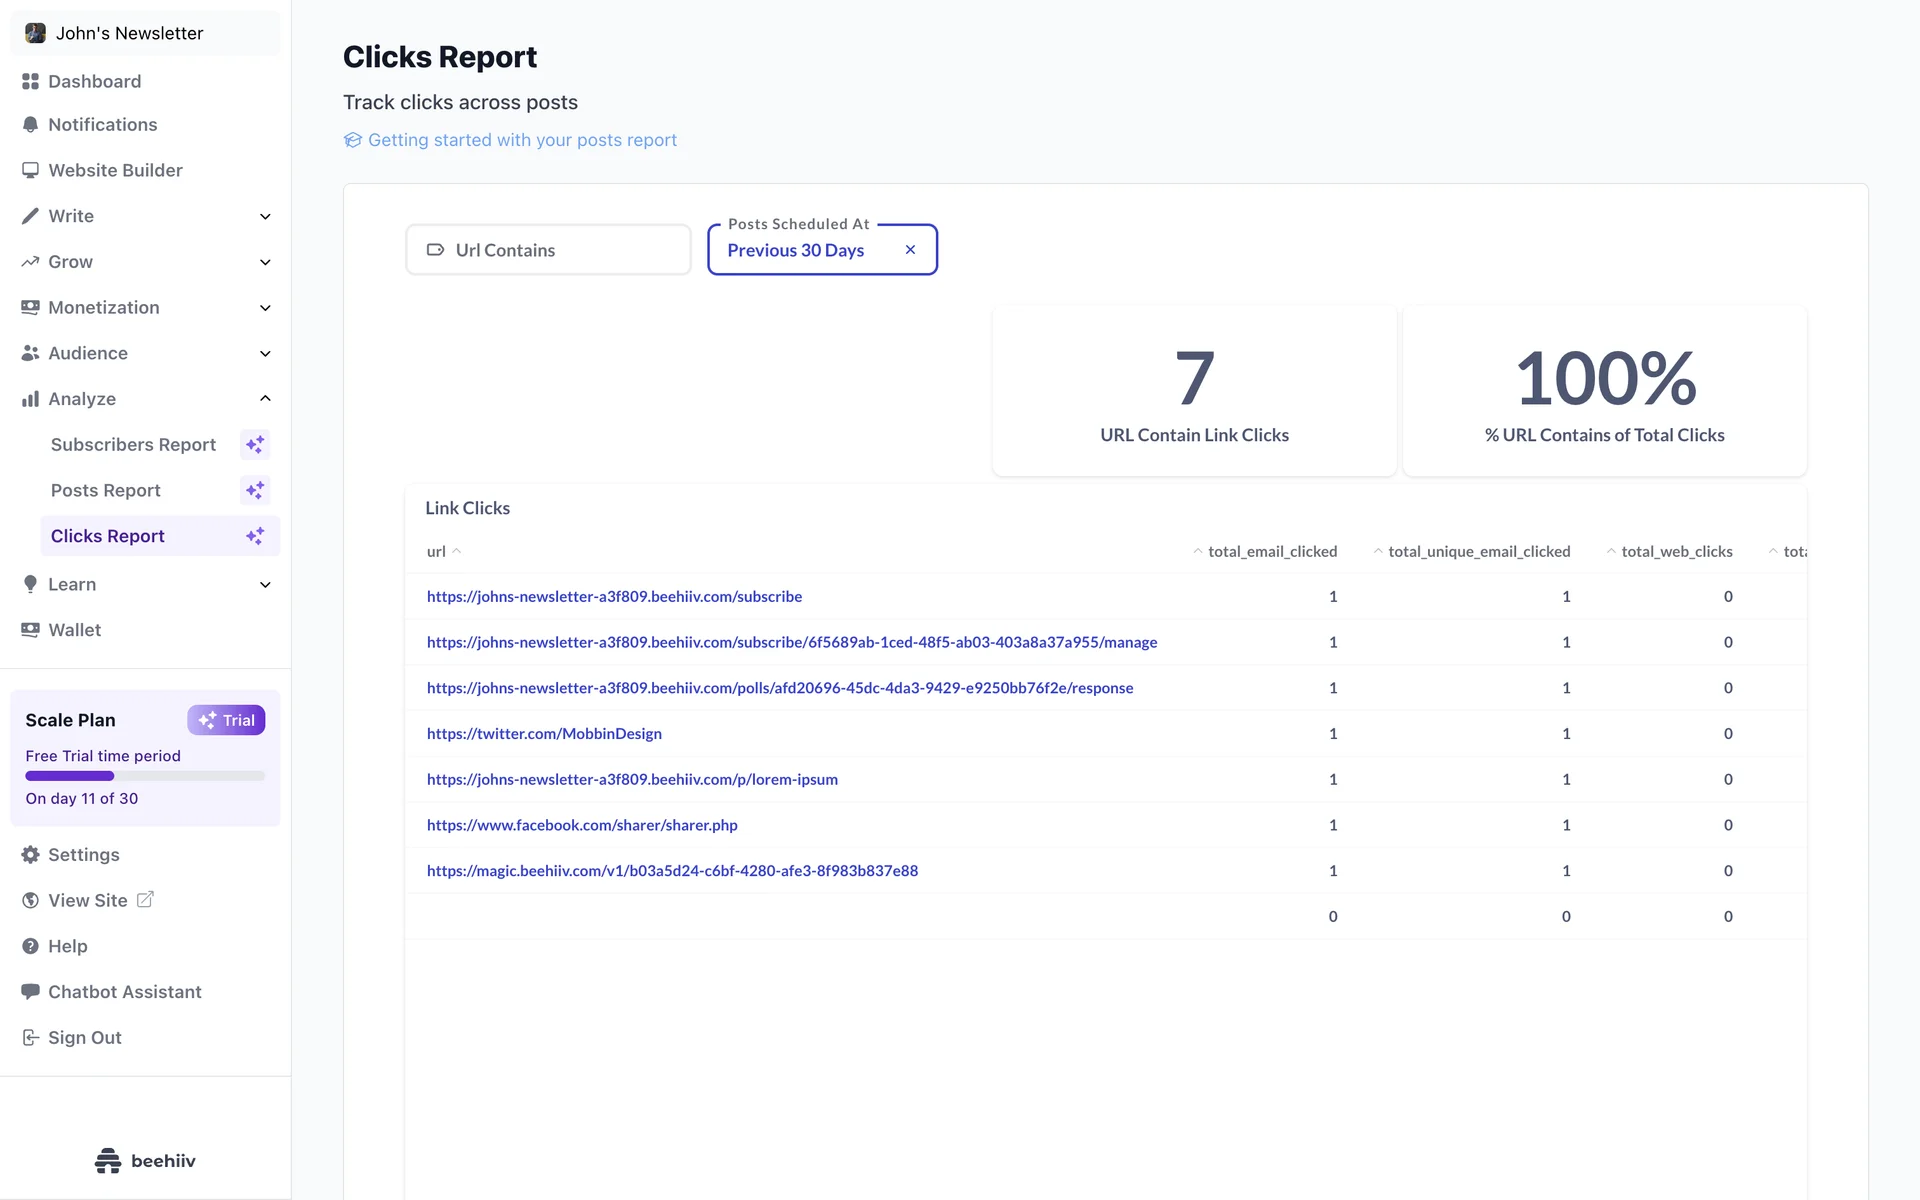
Task: Click sparkle icon beside Subscribers Report
Action: coord(255,444)
